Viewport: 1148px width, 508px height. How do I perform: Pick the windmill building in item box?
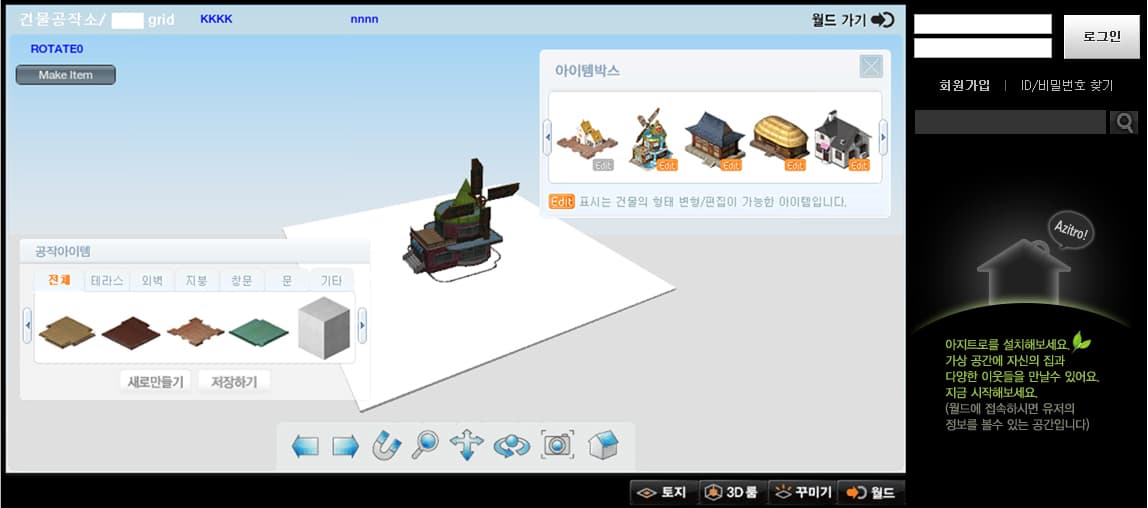click(x=651, y=138)
